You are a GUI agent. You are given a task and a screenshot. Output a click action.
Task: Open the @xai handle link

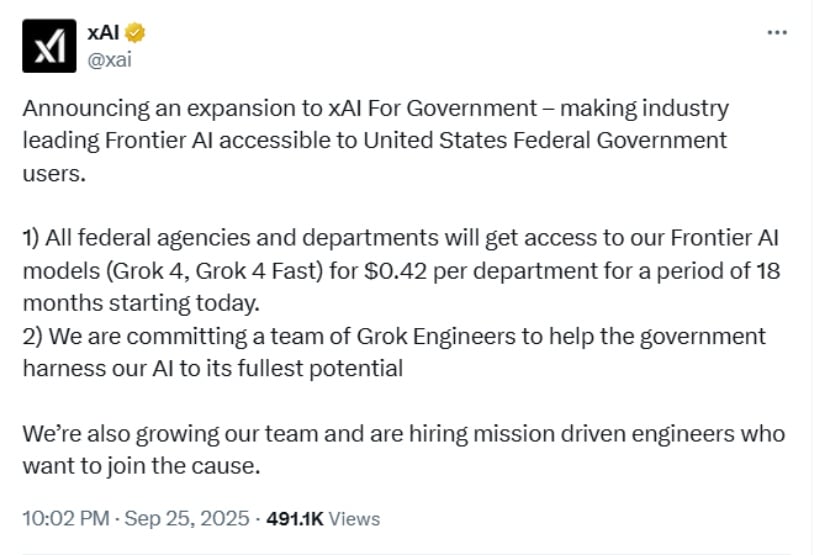109,60
